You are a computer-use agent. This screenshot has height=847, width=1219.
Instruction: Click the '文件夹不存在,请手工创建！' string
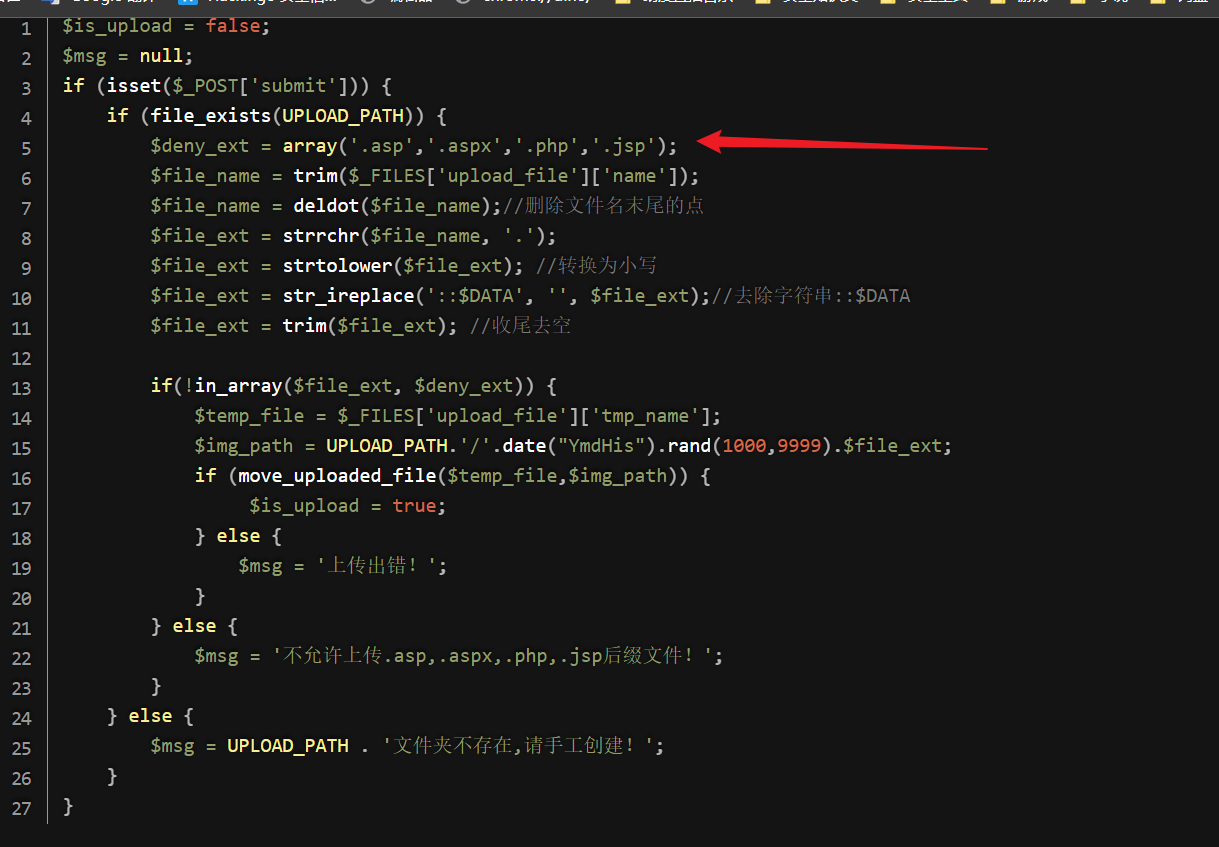519,746
